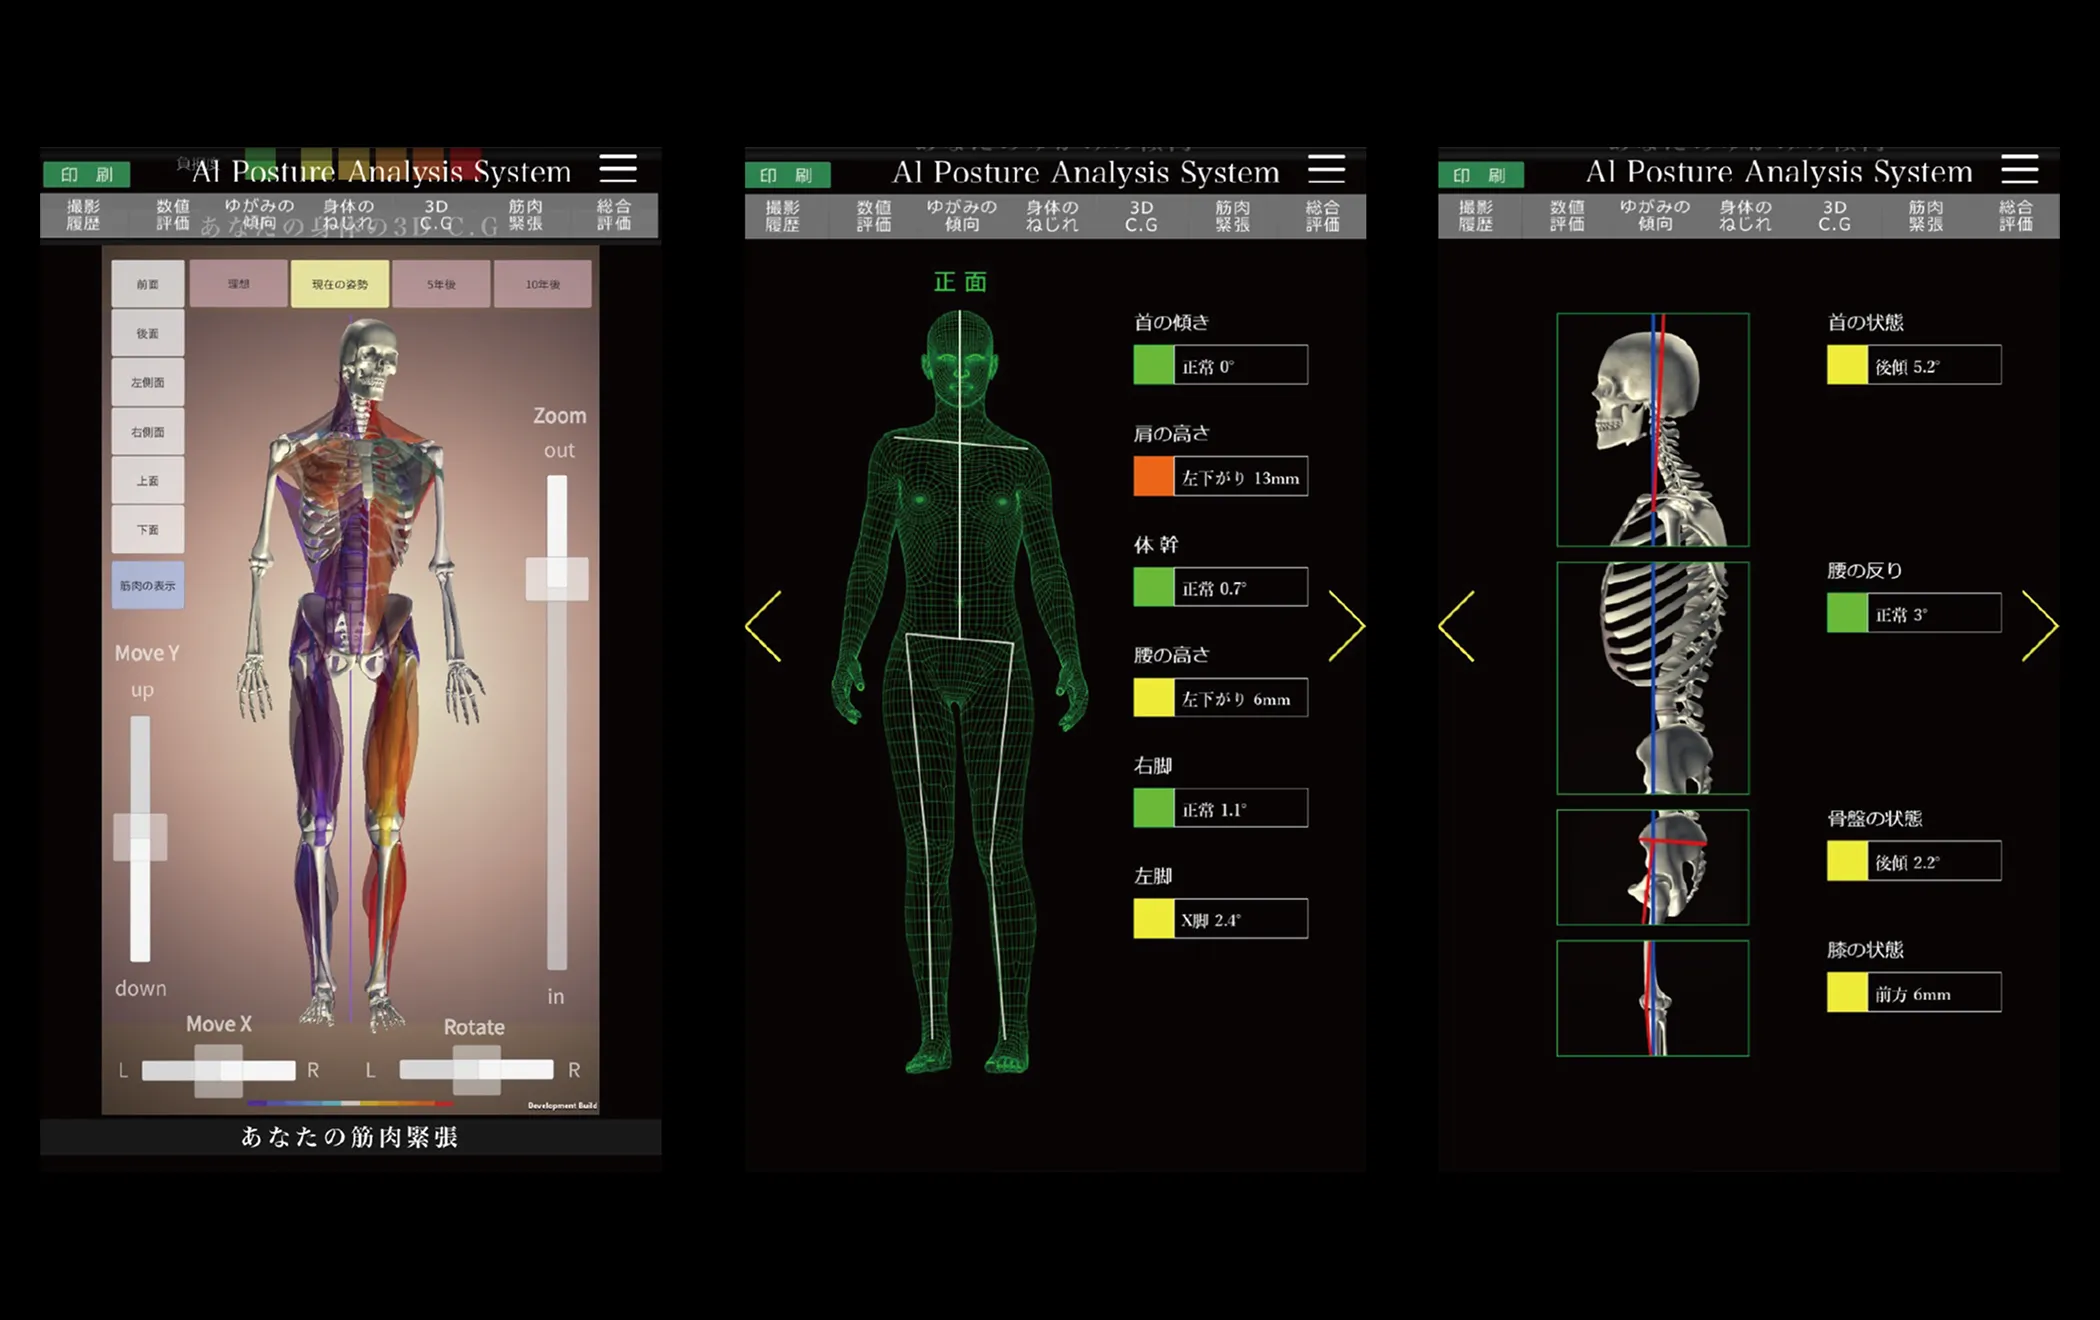Toggle 筋肉の表示 muscle display button
The width and height of the screenshot is (2100, 1320).
pos(147,586)
